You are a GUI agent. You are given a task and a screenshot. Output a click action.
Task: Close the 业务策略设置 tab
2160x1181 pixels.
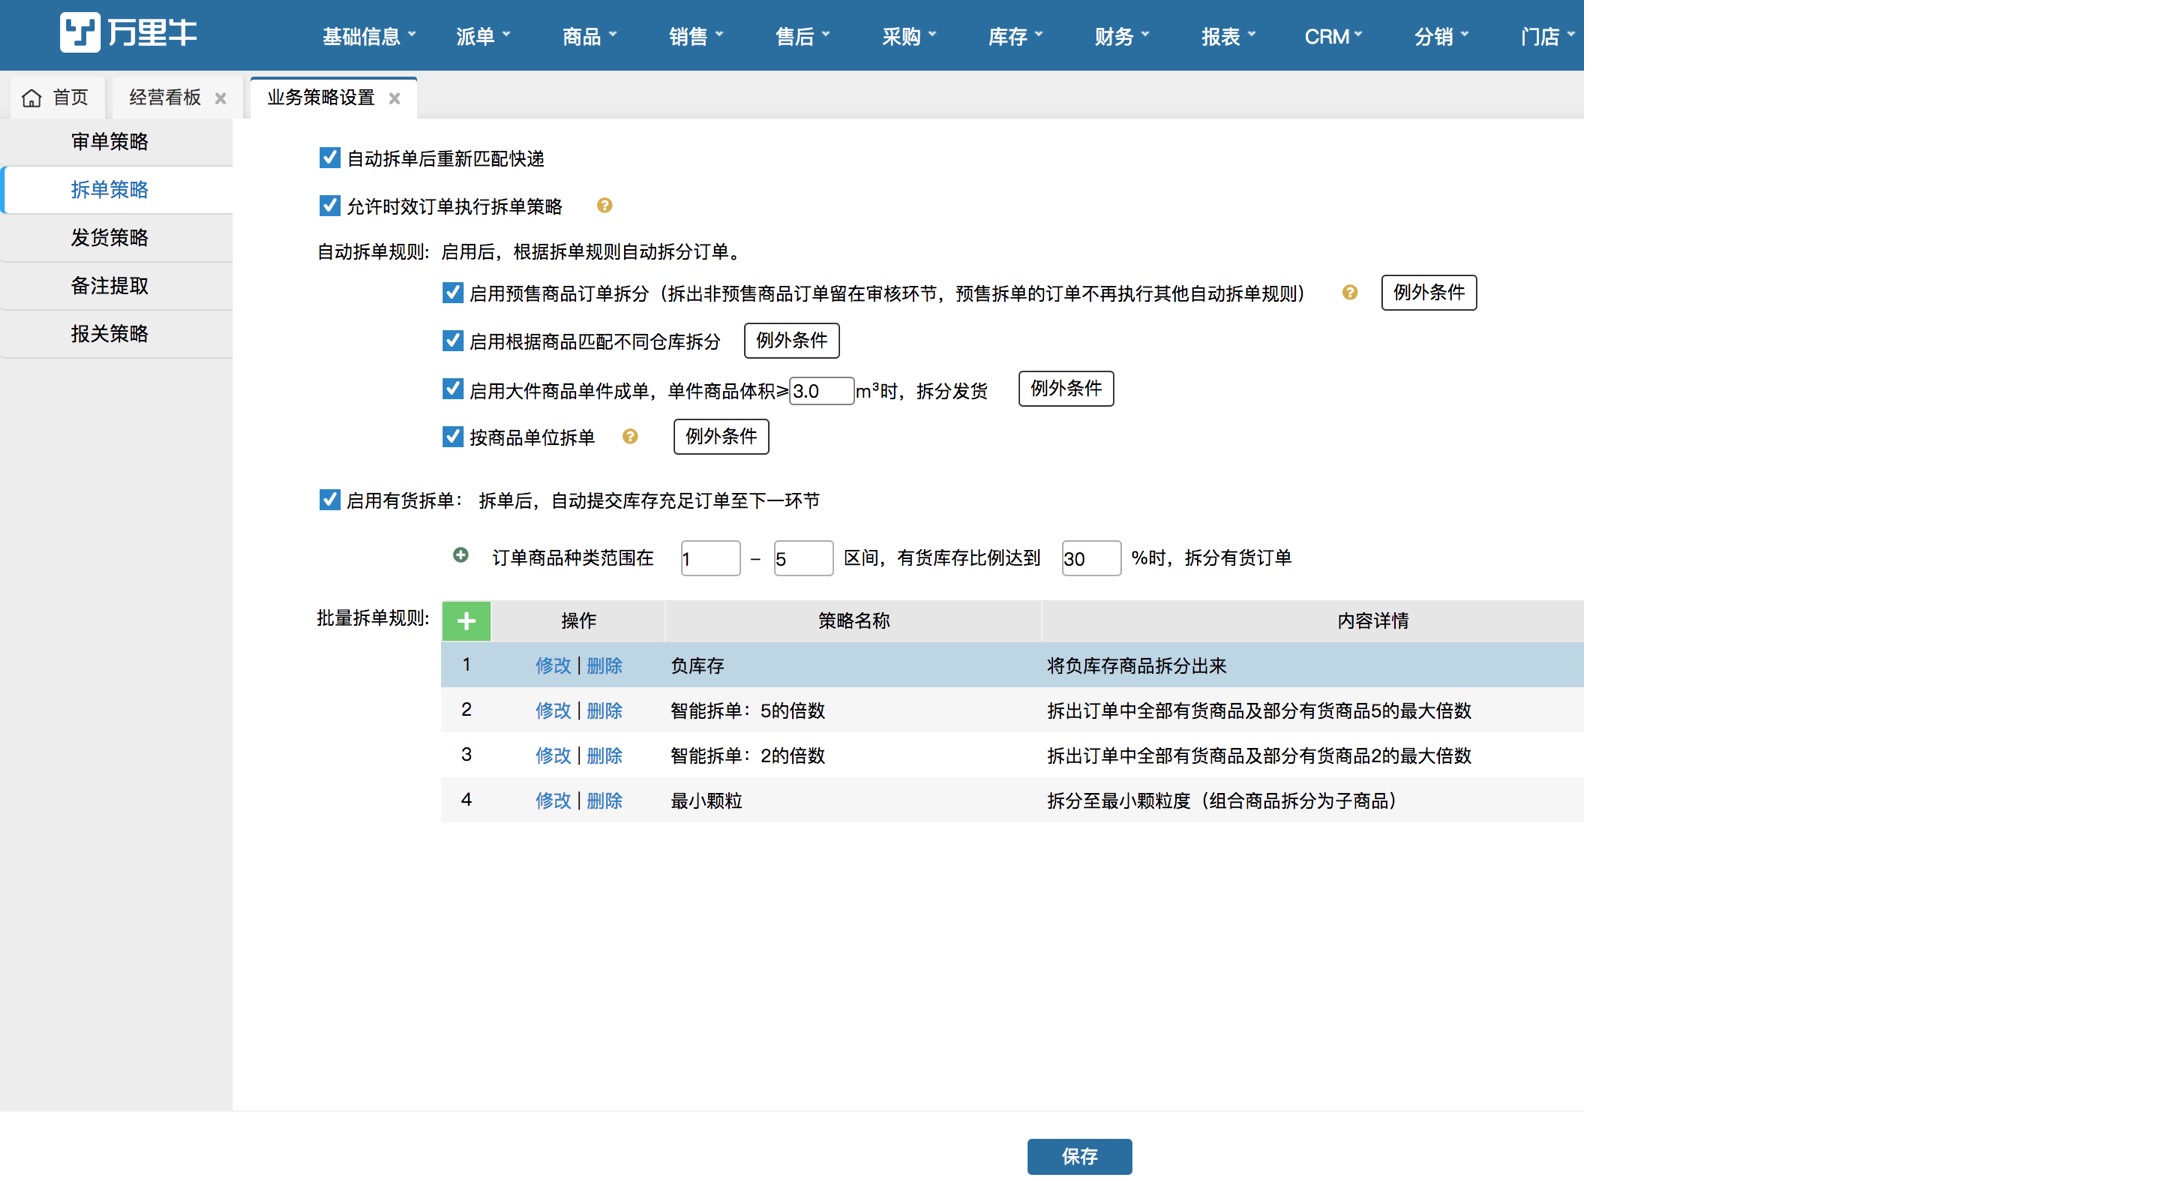[x=395, y=98]
